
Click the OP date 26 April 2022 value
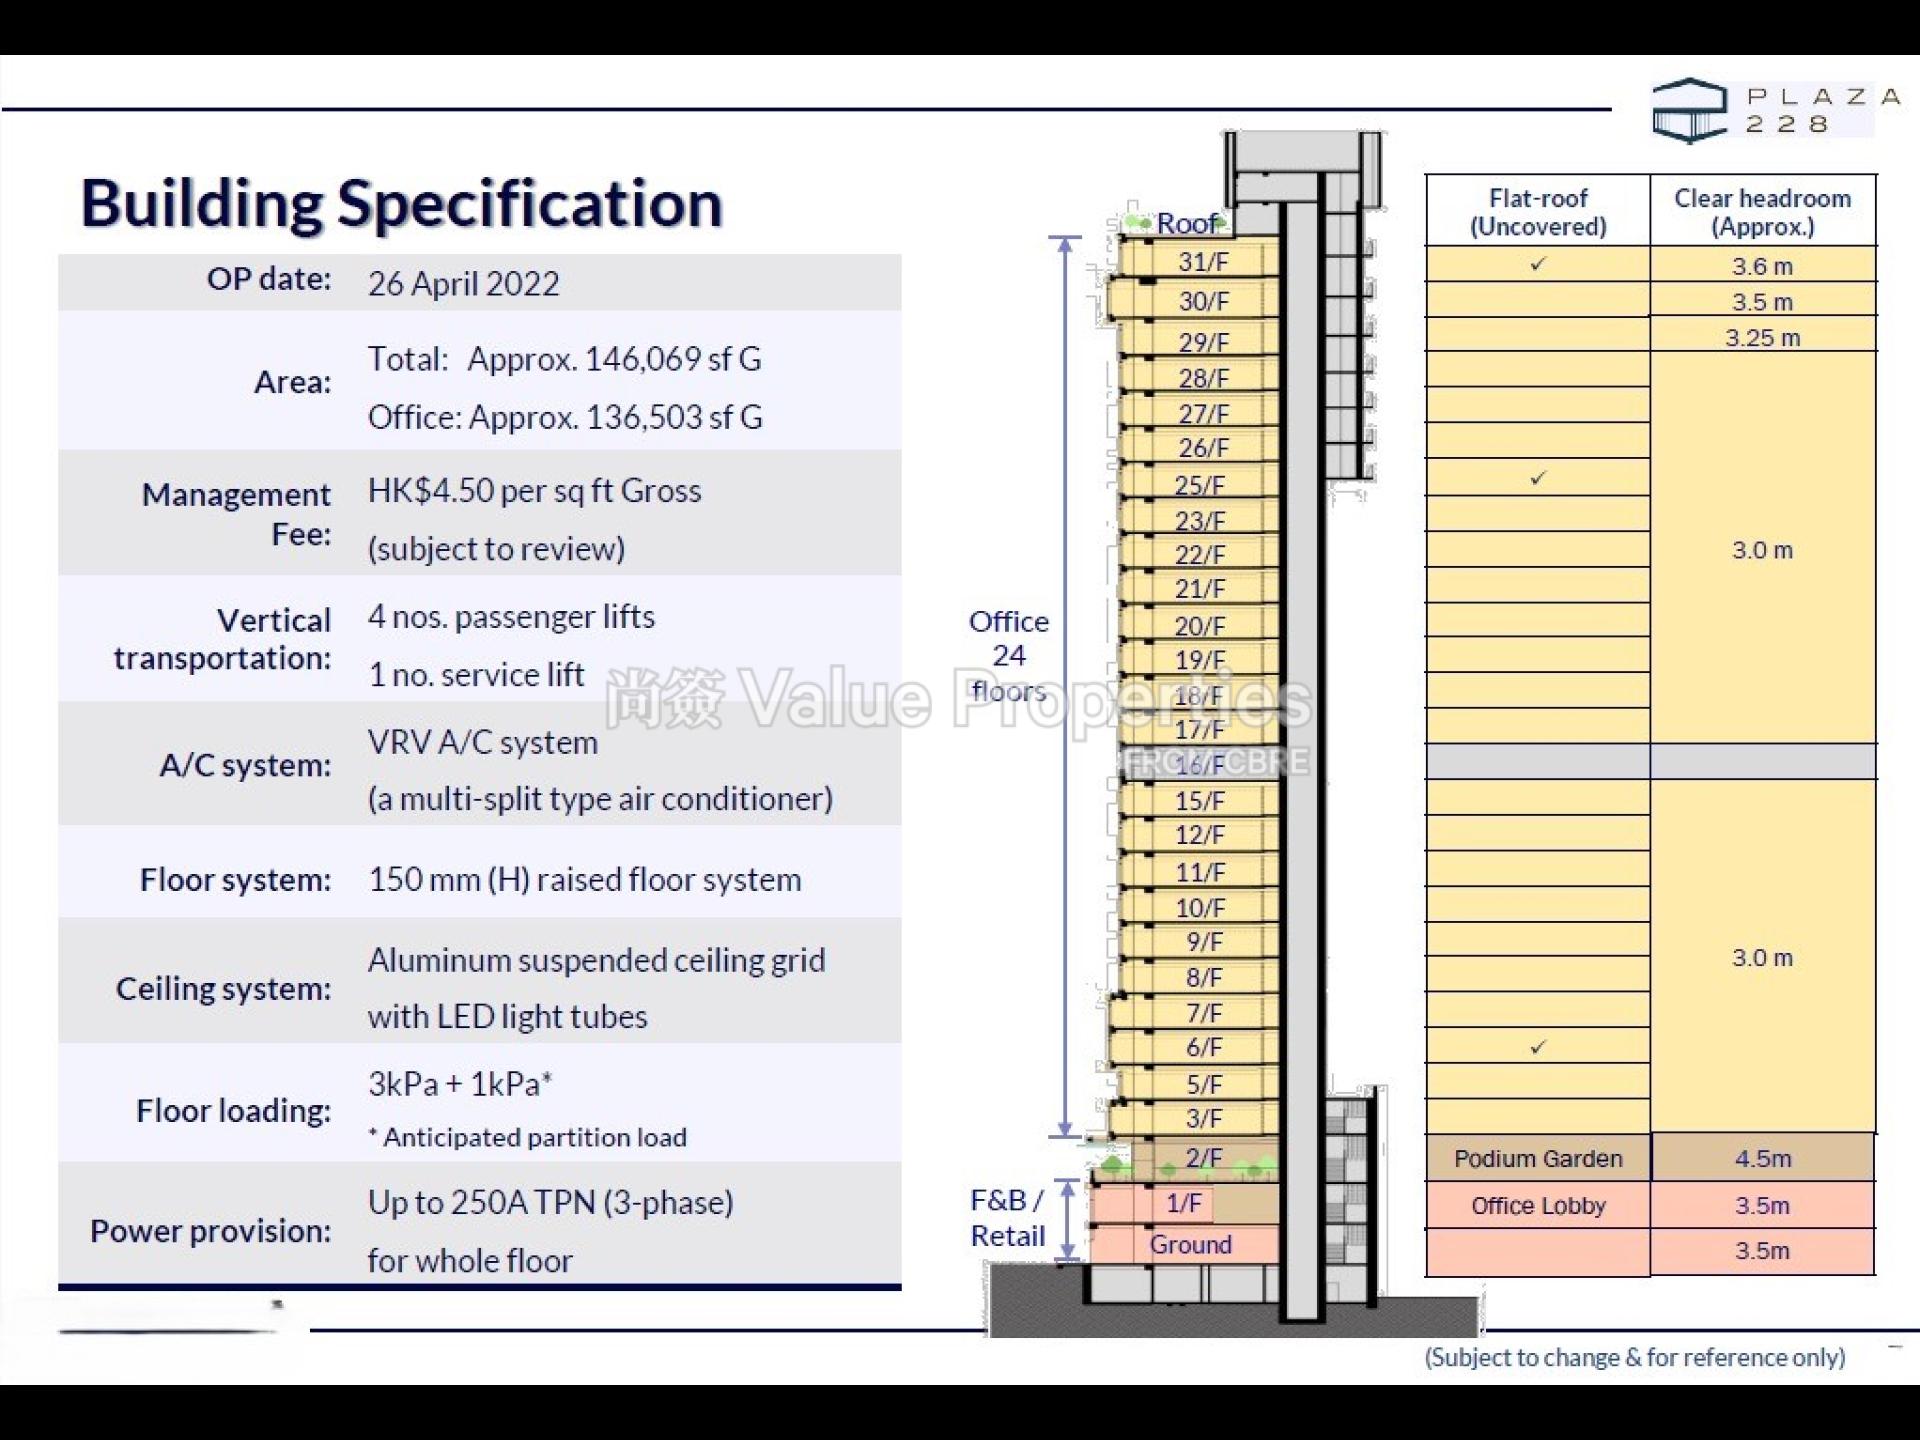coord(463,284)
